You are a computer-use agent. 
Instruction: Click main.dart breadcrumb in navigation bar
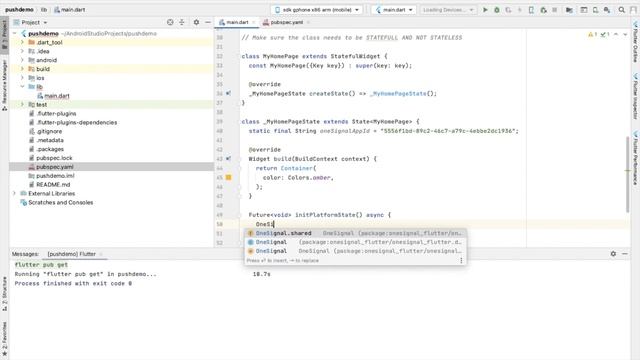[x=69, y=10]
